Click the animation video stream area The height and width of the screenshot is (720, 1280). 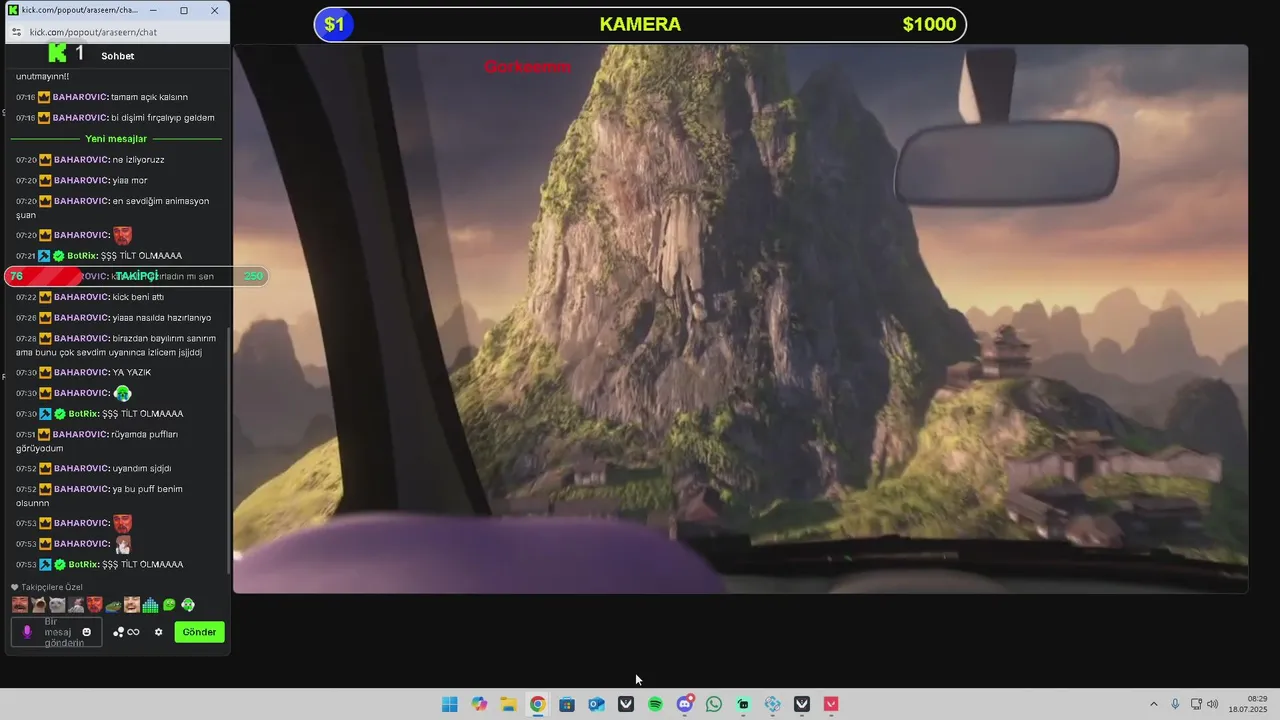(x=740, y=318)
